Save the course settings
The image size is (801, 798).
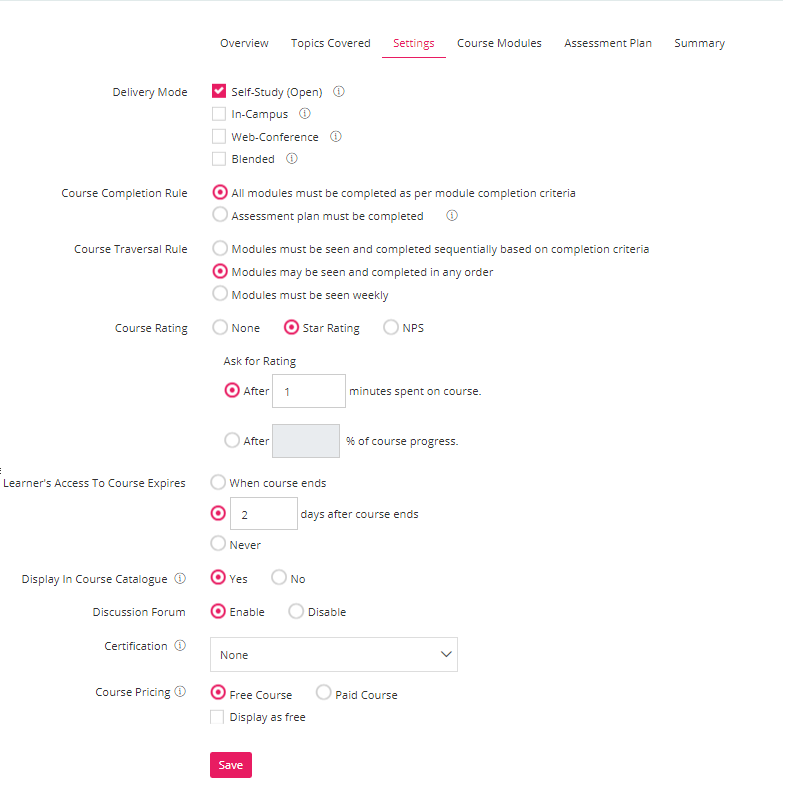click(x=231, y=765)
